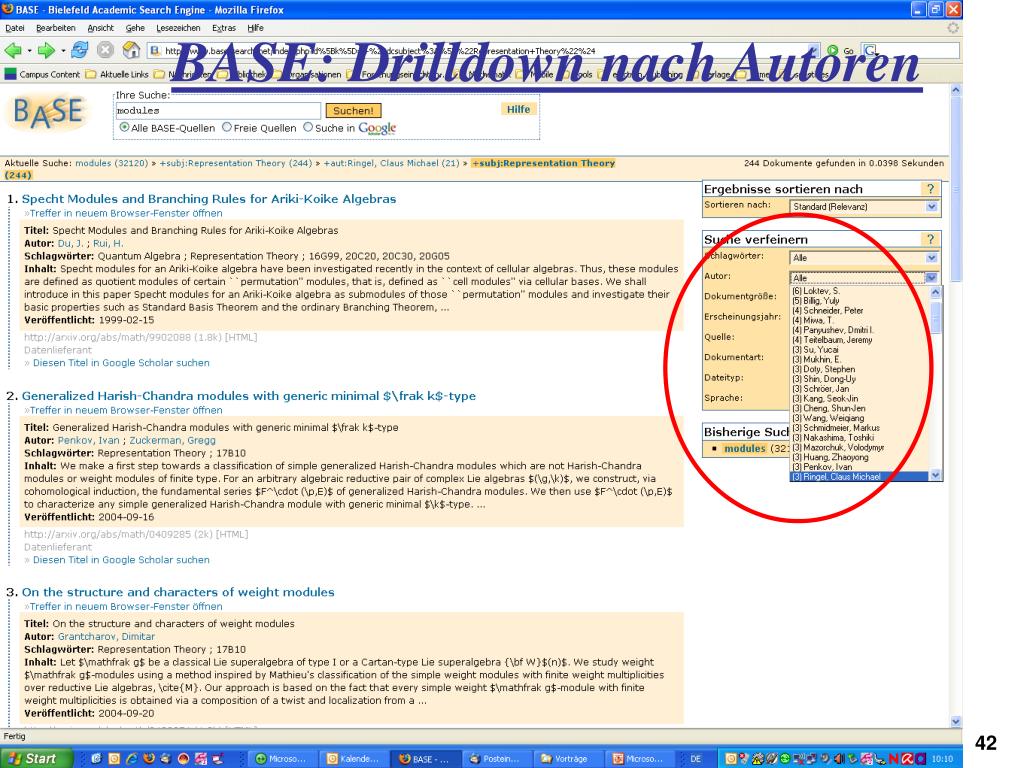
Task: Click modules link under Bisherige Suche
Action: click(x=744, y=448)
